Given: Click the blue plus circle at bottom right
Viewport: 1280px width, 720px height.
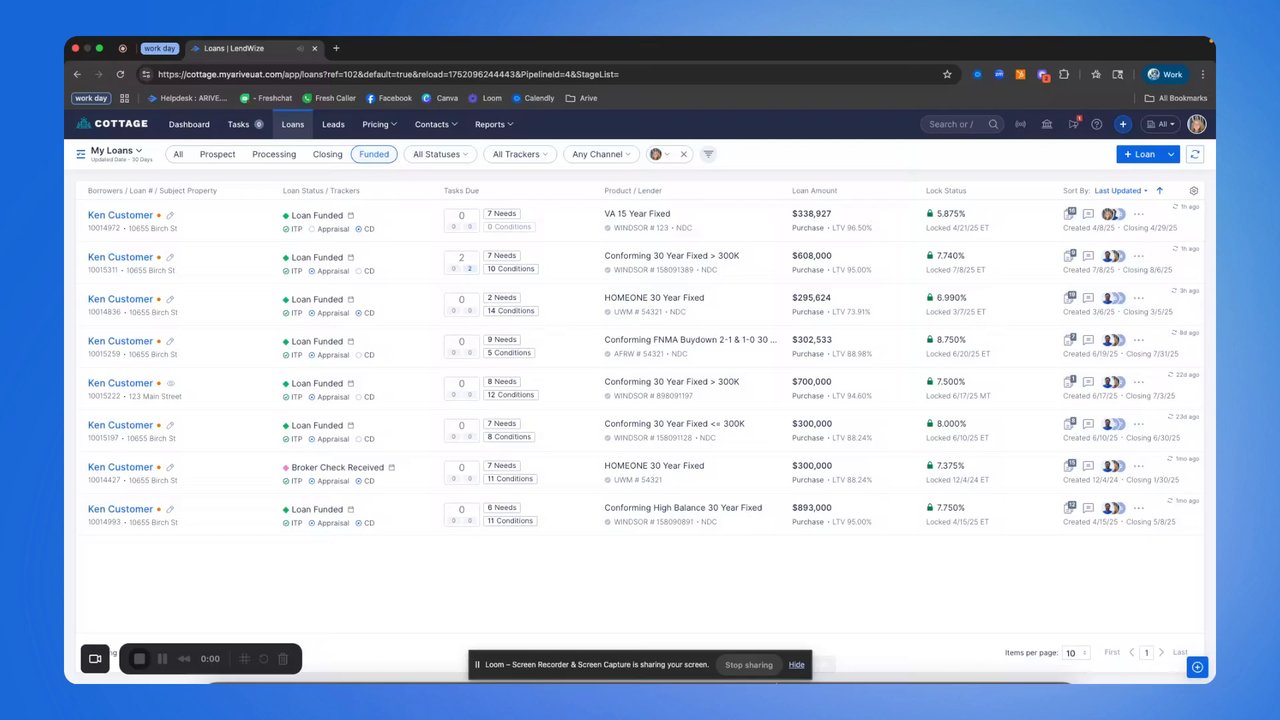Looking at the screenshot, I should [1196, 667].
